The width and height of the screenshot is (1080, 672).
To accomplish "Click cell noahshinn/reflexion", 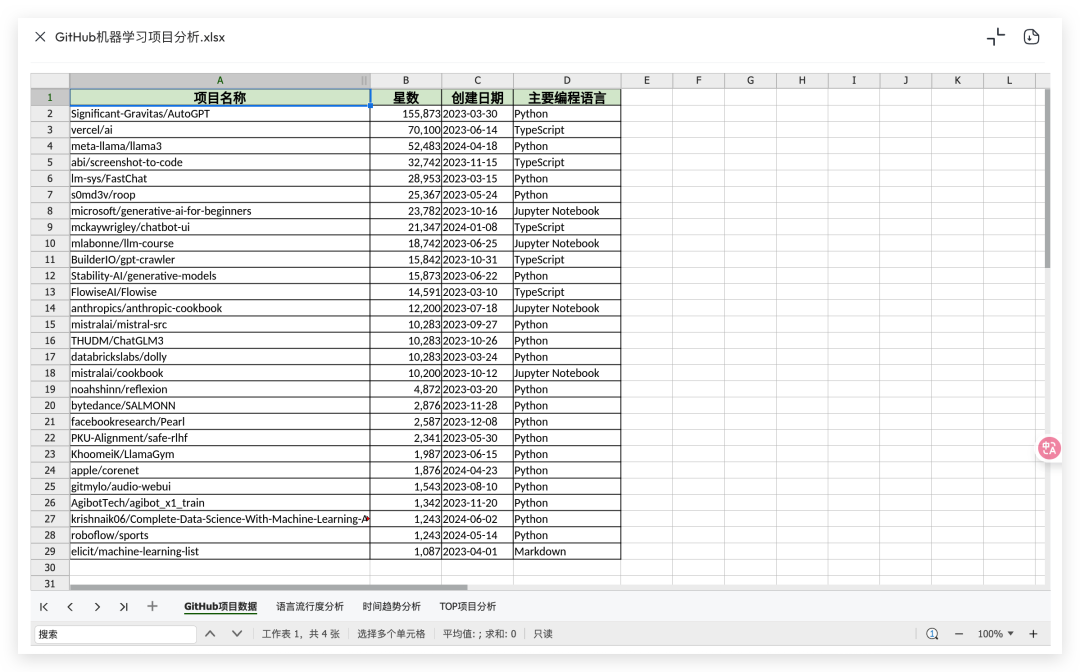I will 220,389.
